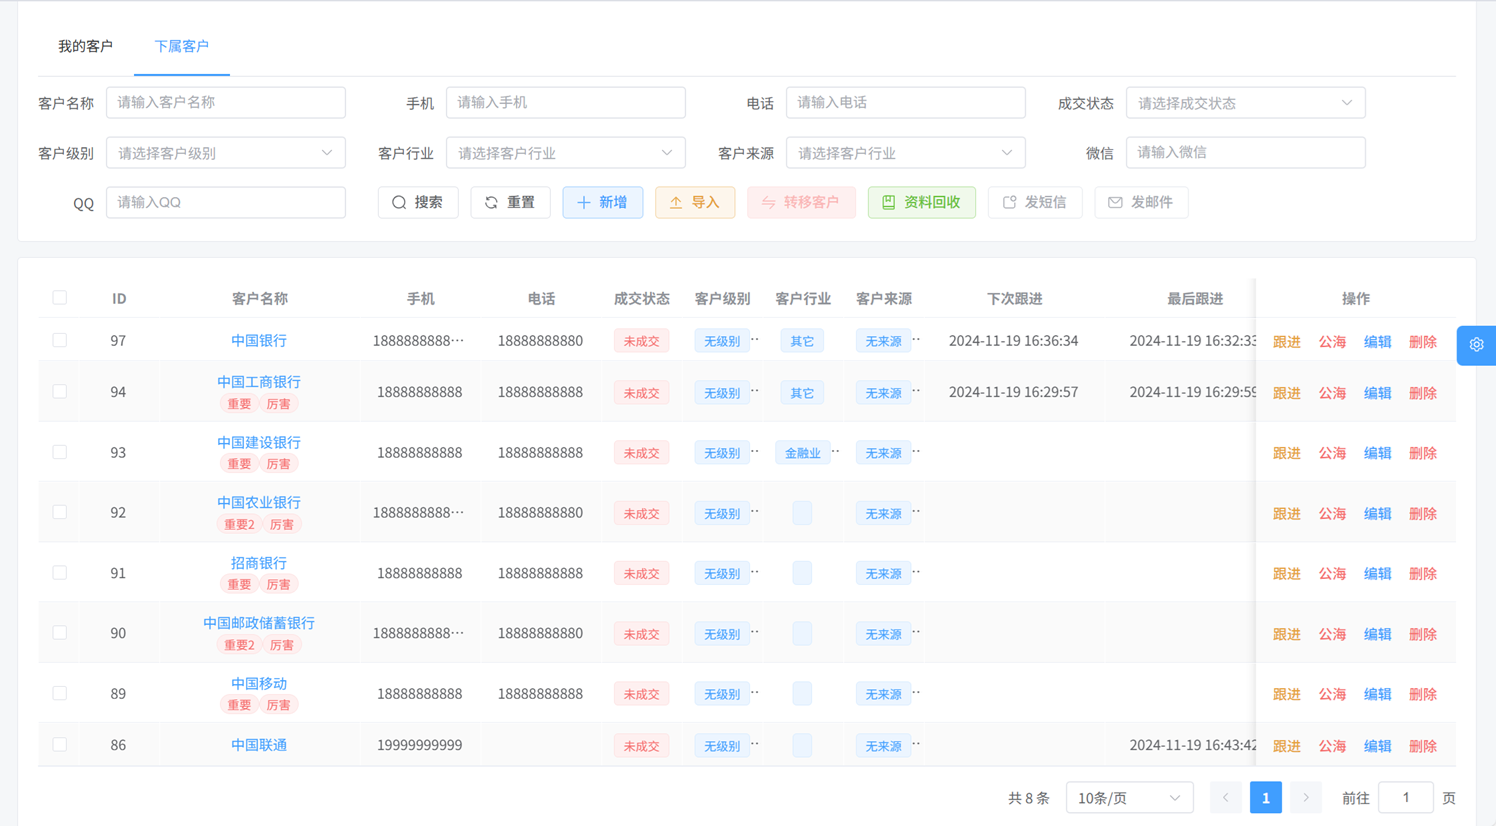Open customer 招商银行 link
The width and height of the screenshot is (1496, 826).
[259, 563]
